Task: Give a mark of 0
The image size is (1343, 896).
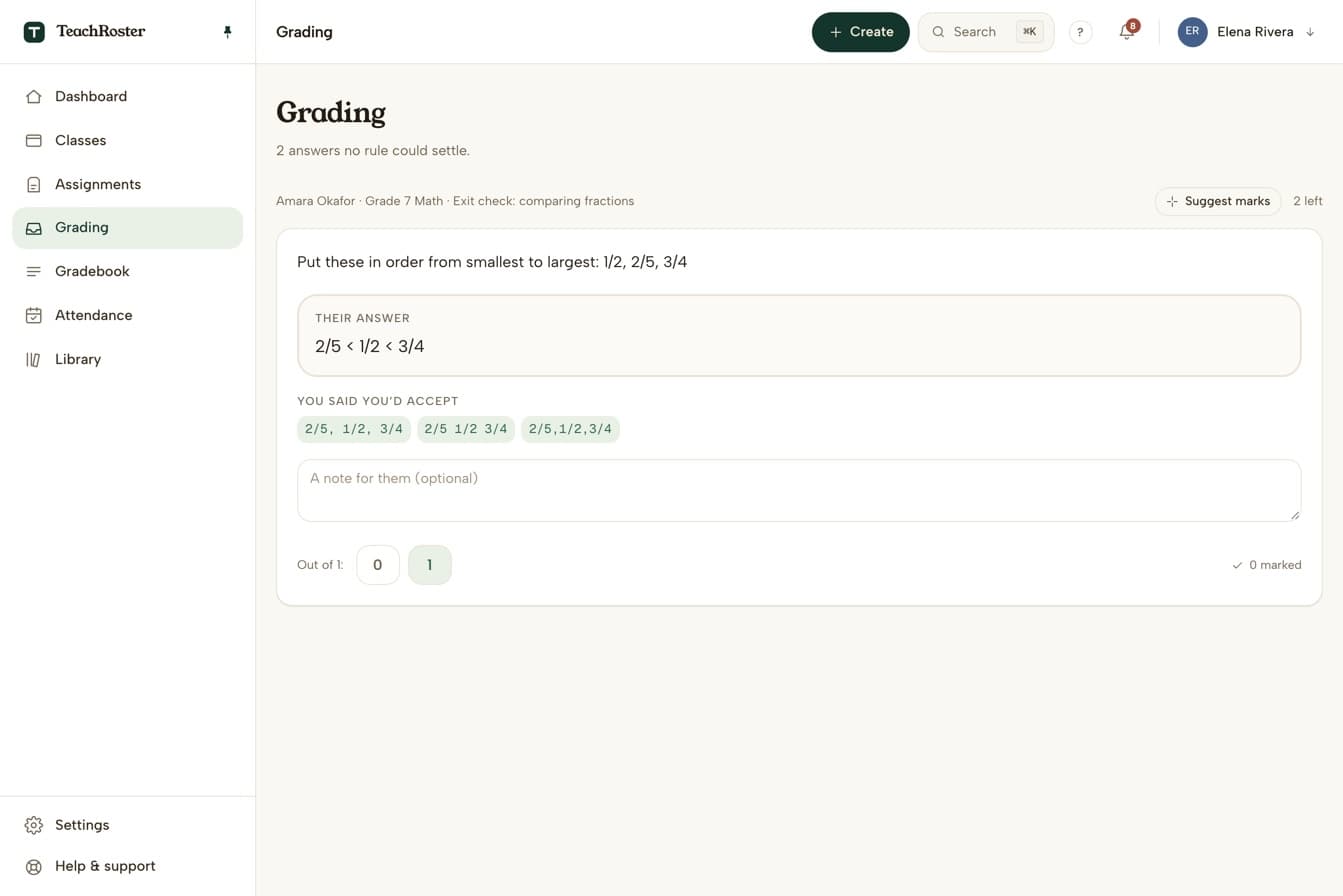Action: click(x=378, y=565)
